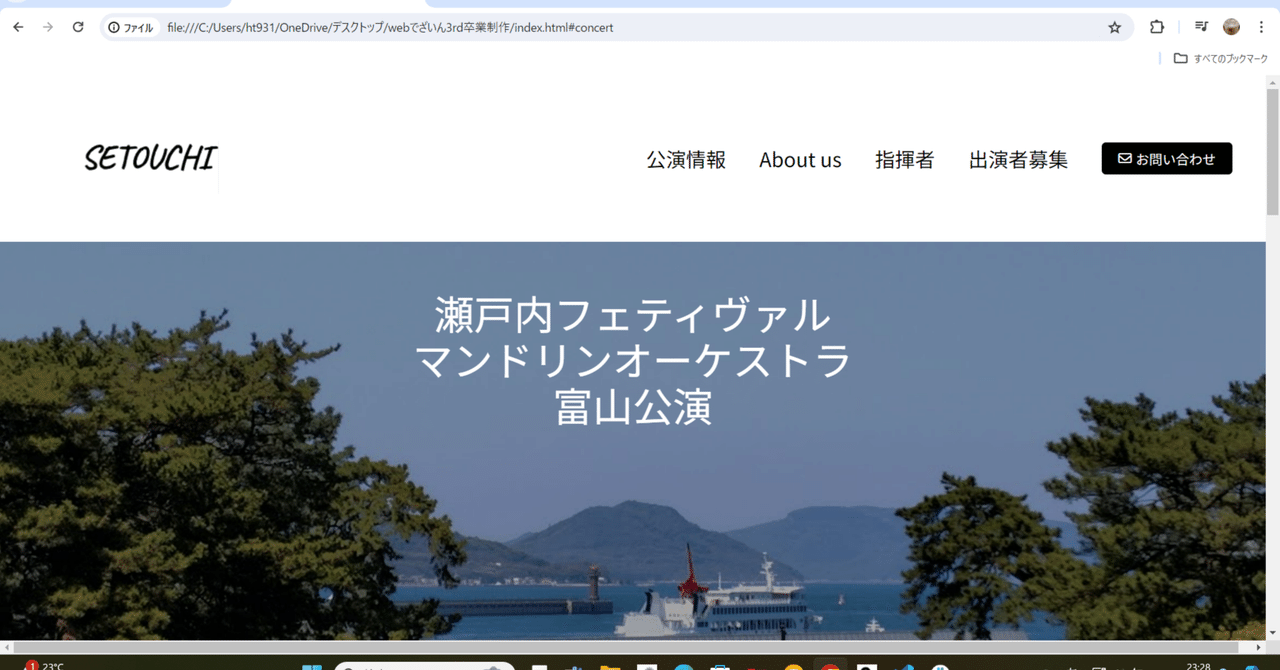1280x670 pixels.
Task: Click inside the address bar
Action: [x=400, y=27]
